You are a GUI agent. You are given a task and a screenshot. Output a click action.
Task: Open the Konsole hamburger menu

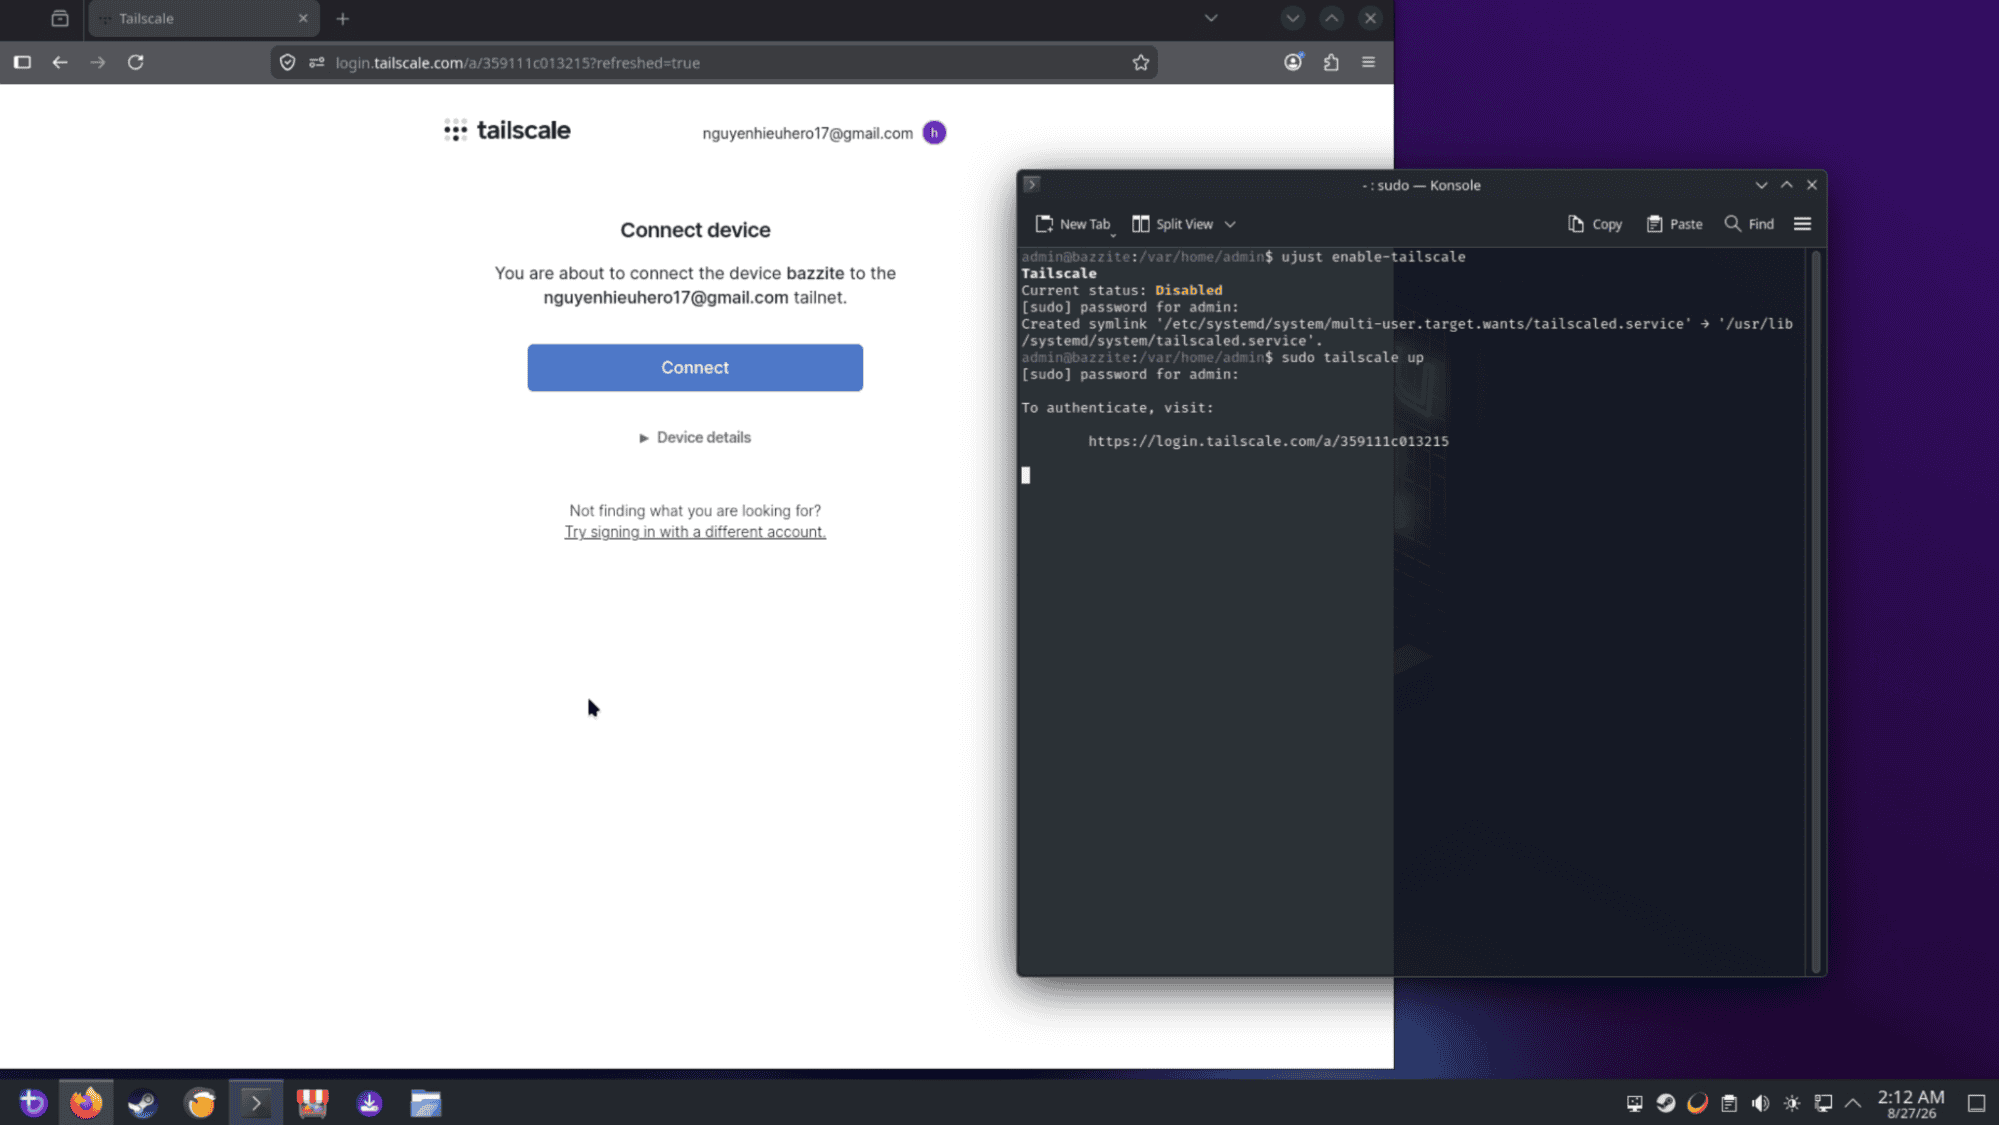1802,224
